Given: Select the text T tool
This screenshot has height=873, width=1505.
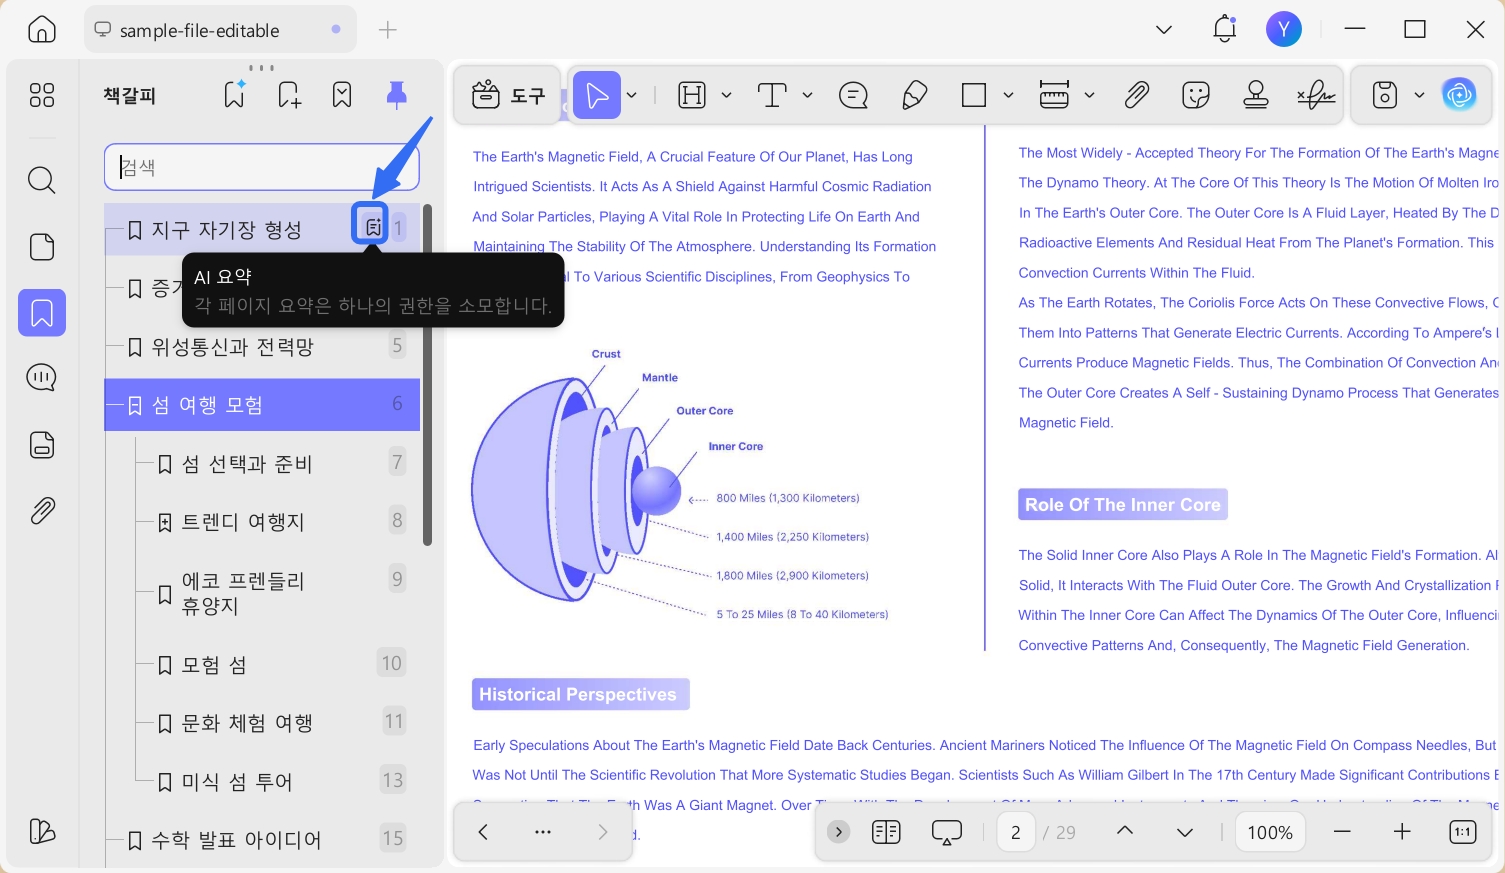Looking at the screenshot, I should click(x=772, y=95).
